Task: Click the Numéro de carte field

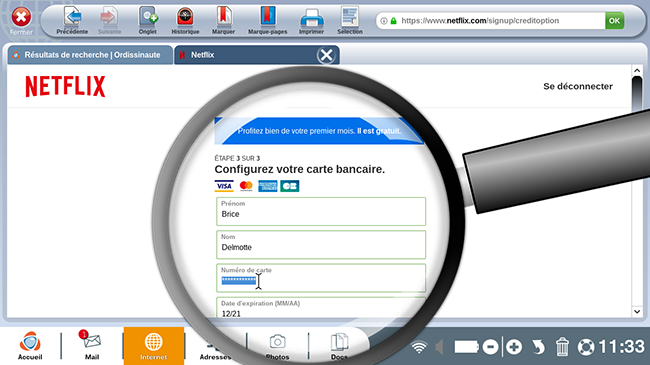Action: 321,278
